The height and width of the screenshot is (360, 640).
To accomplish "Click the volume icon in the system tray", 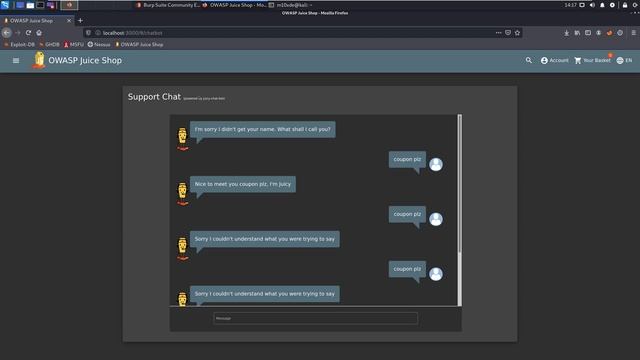I will click(592, 5).
